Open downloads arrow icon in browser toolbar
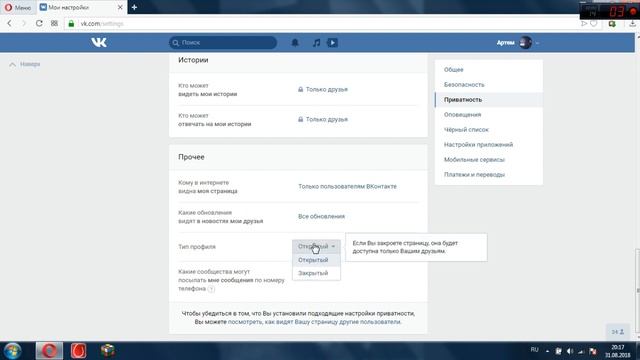Viewport: 640px width, 360px height. click(x=632, y=24)
